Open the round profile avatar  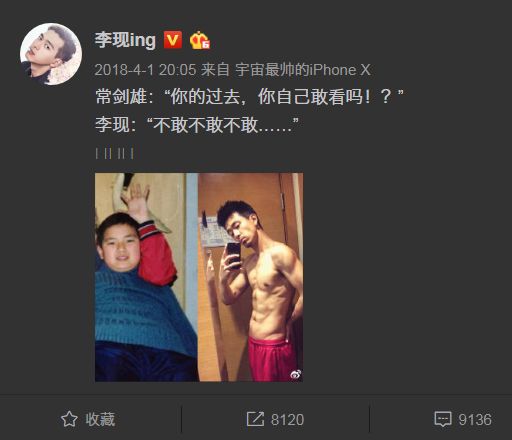coord(51,54)
